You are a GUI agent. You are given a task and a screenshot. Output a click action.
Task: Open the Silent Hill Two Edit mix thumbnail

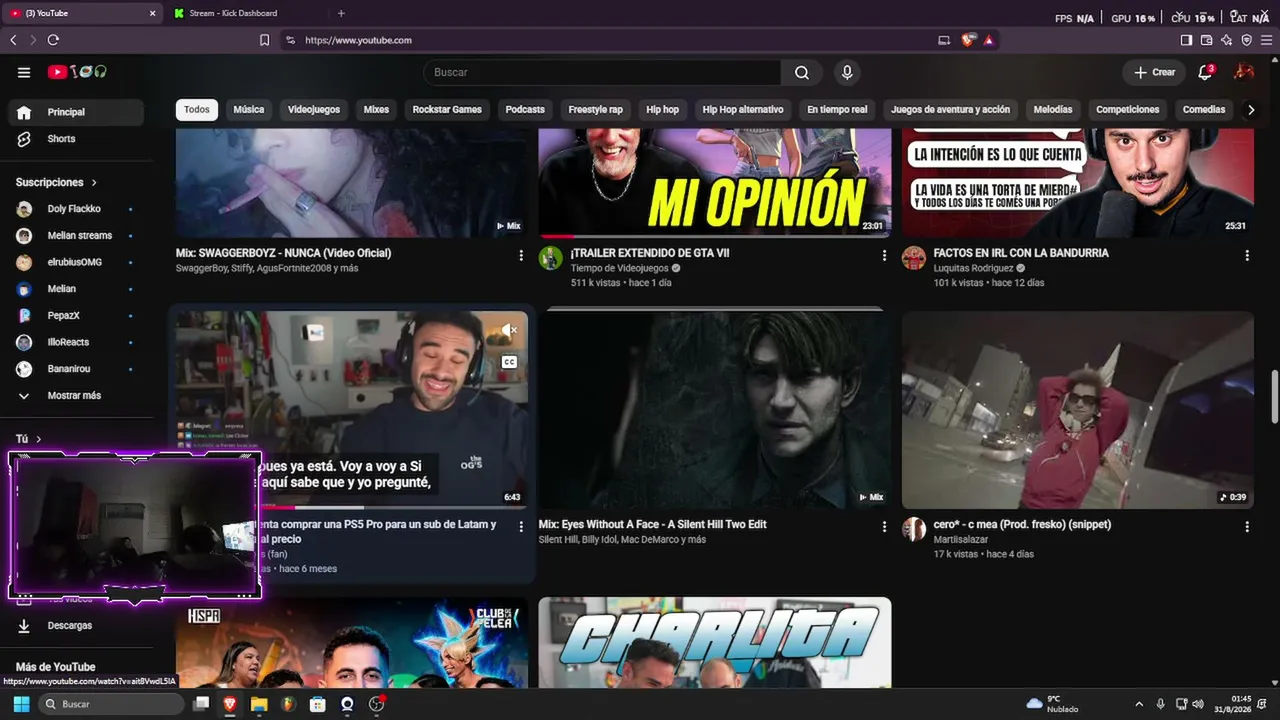(x=715, y=410)
